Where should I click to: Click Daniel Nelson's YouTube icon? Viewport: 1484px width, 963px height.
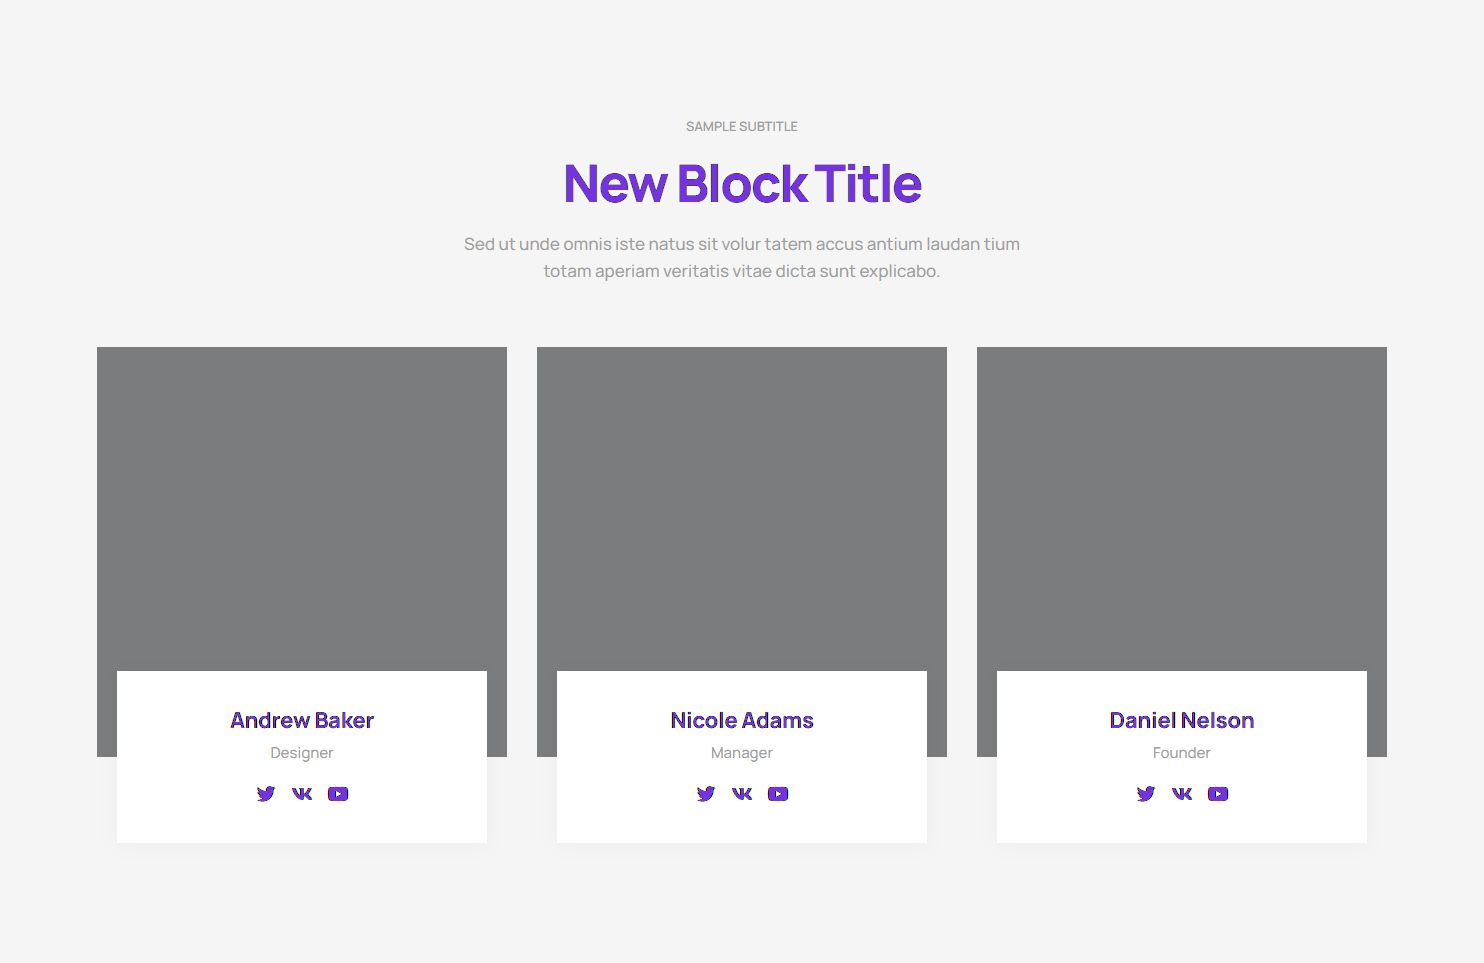[x=1218, y=794]
